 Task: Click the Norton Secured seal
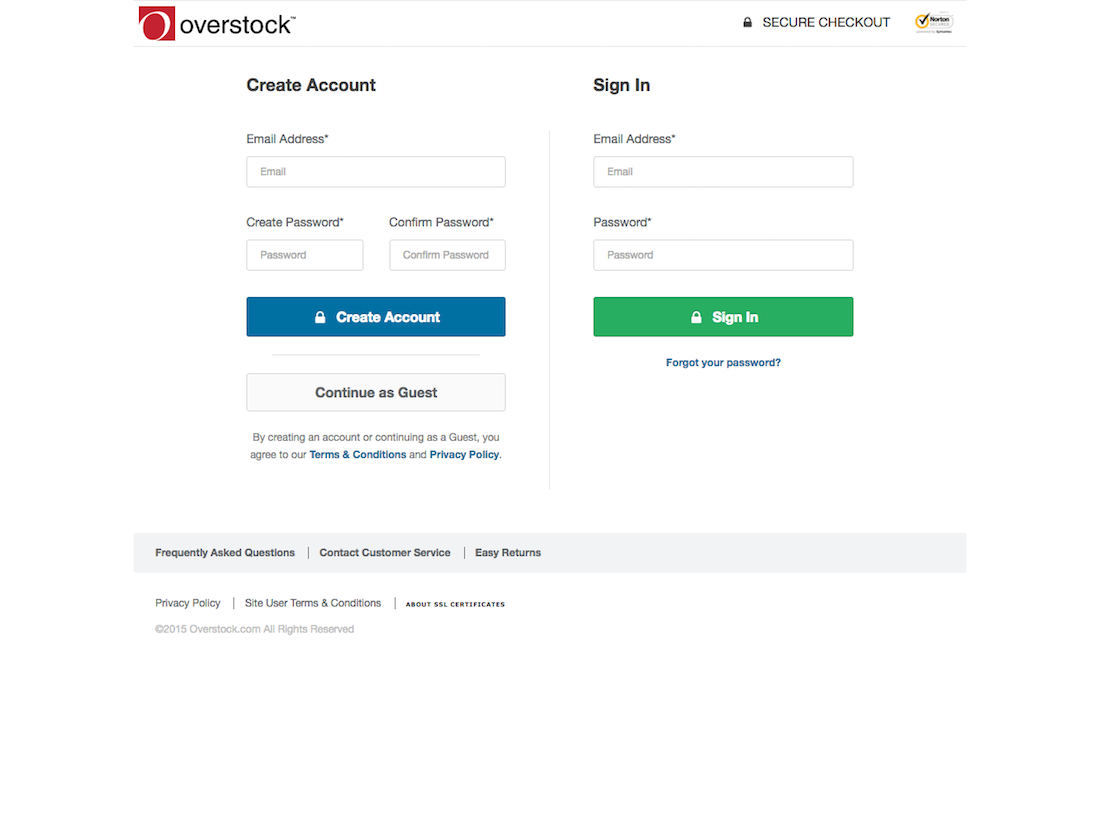point(933,21)
